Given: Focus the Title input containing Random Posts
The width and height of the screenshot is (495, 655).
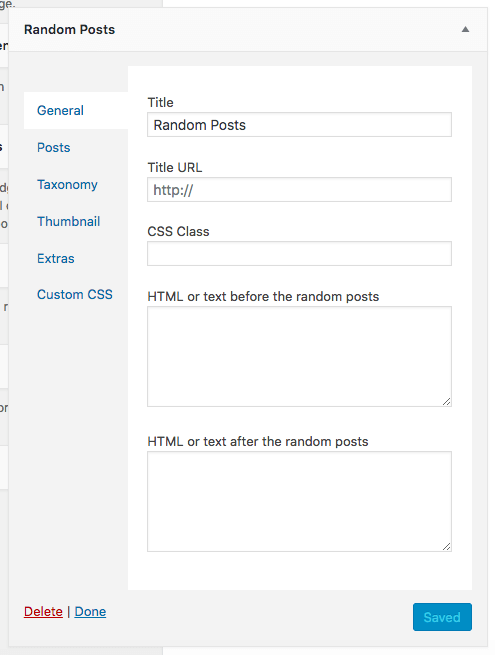Looking at the screenshot, I should [299, 124].
